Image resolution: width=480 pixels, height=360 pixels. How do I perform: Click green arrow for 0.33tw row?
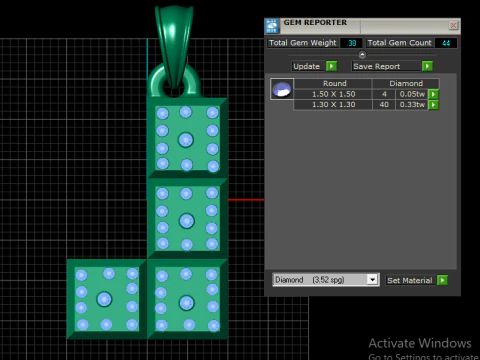tap(433, 105)
